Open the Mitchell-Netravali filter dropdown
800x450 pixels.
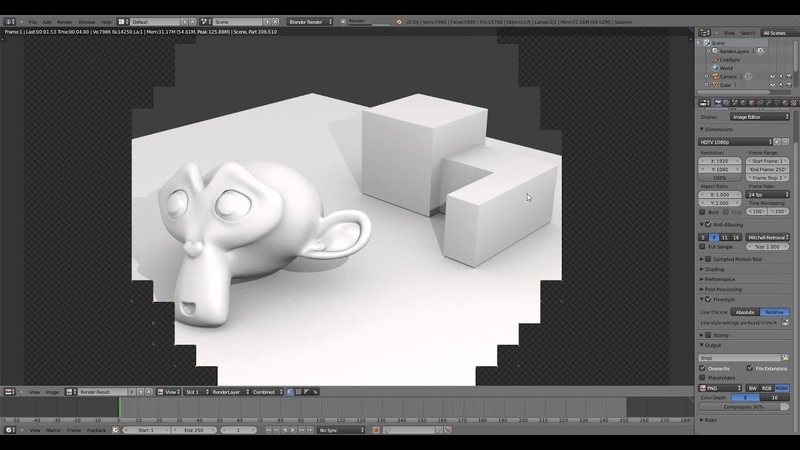(x=767, y=237)
